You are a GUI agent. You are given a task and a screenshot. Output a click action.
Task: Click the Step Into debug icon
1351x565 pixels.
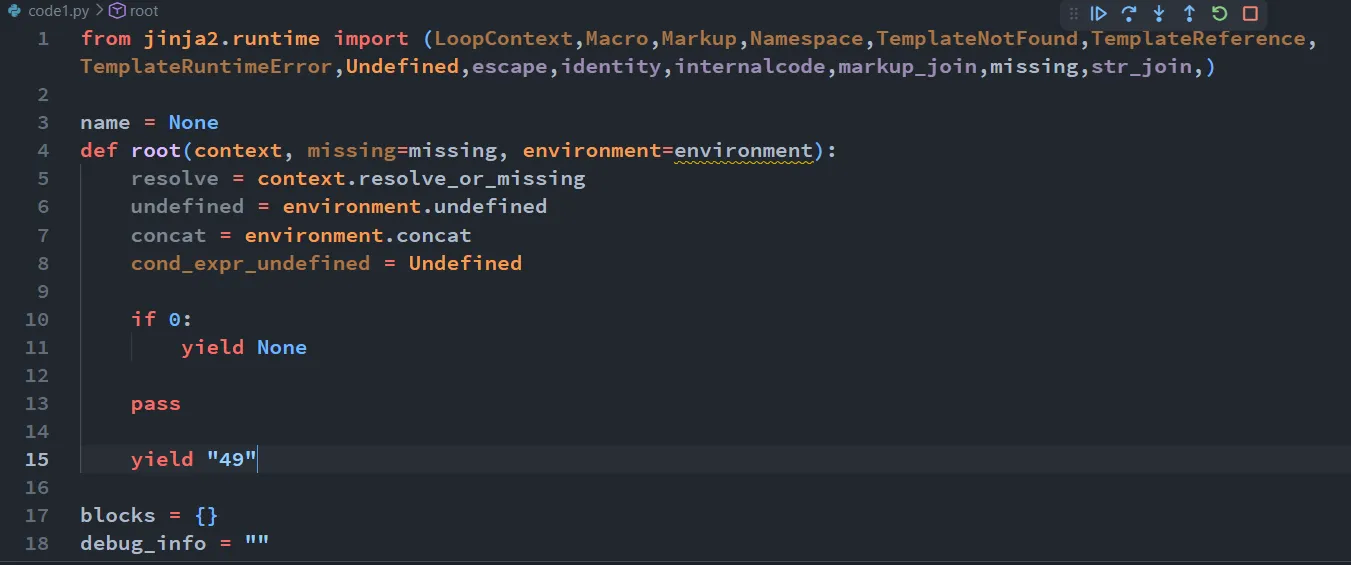pyautogui.click(x=1159, y=14)
